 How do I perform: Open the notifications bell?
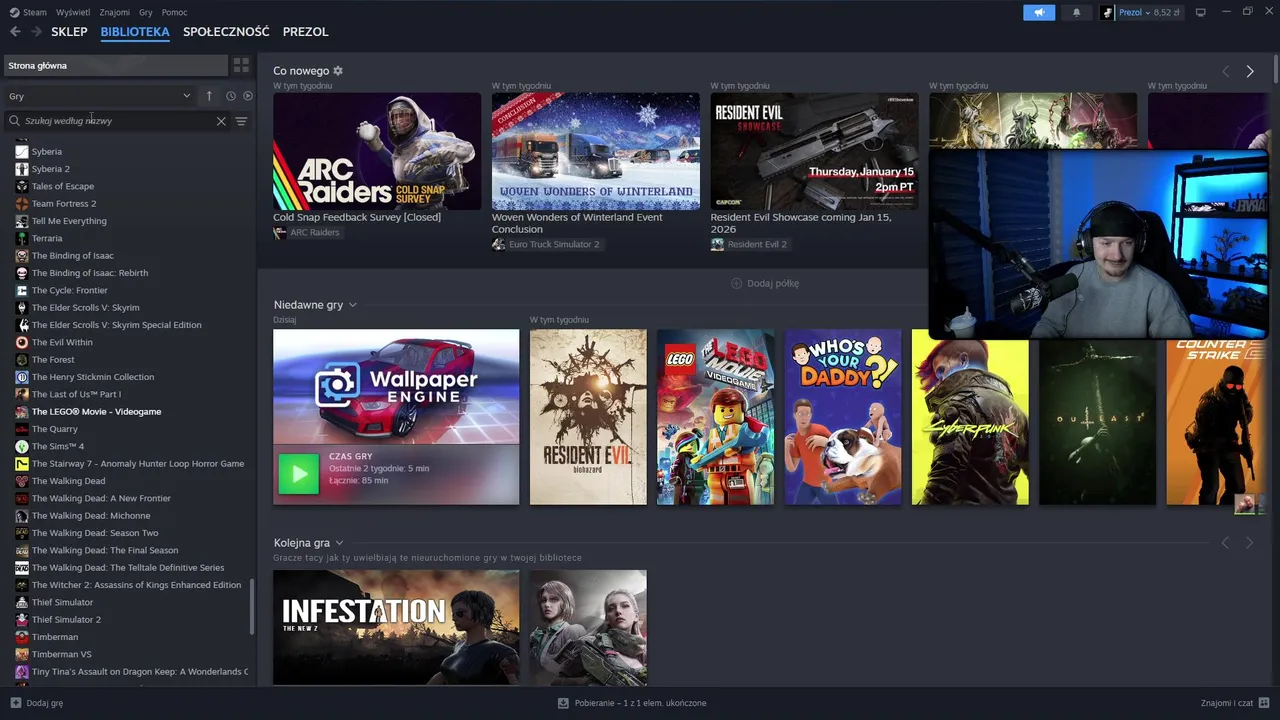[1077, 12]
